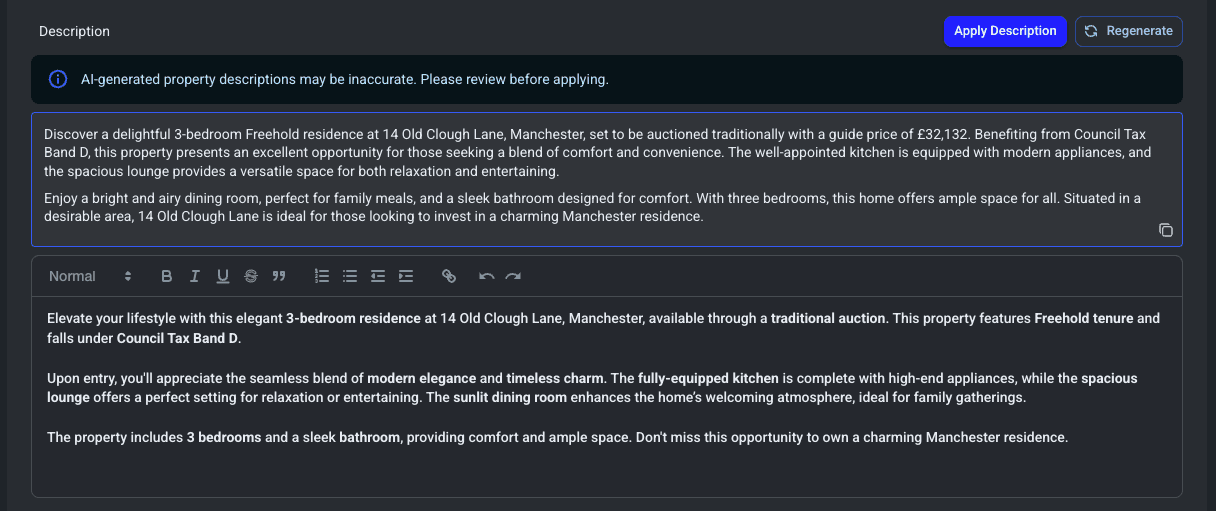The image size is (1216, 511).
Task: Click the Description section label
Action: 74,31
